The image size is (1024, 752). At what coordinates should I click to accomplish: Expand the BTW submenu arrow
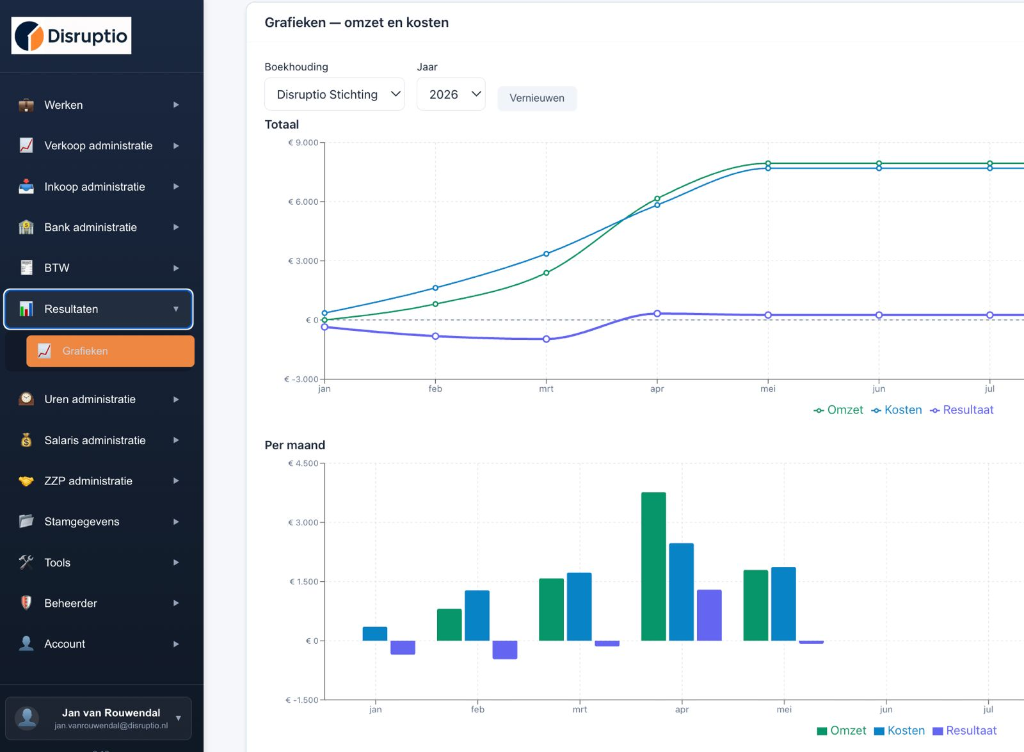pyautogui.click(x=176, y=268)
